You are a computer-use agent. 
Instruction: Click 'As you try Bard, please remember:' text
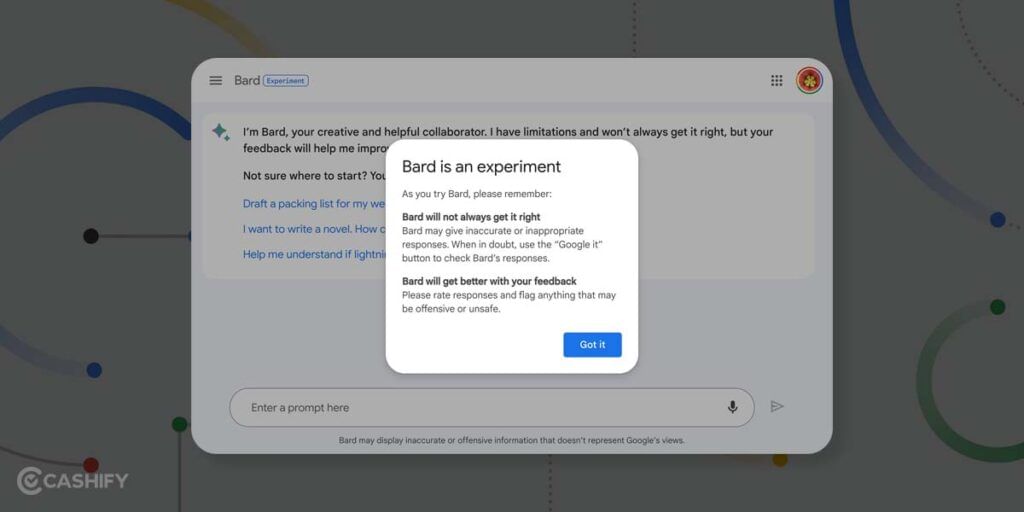point(477,194)
